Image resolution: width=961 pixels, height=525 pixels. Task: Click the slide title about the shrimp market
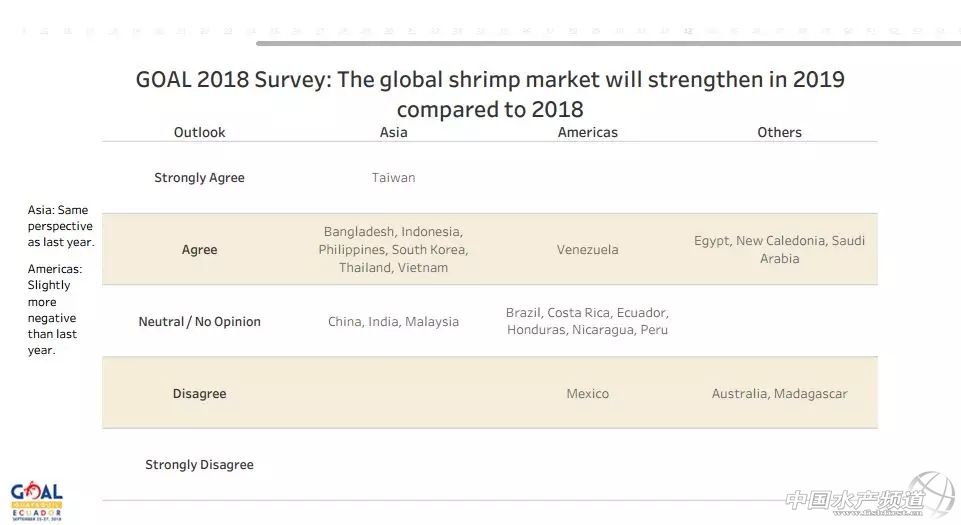(x=490, y=94)
